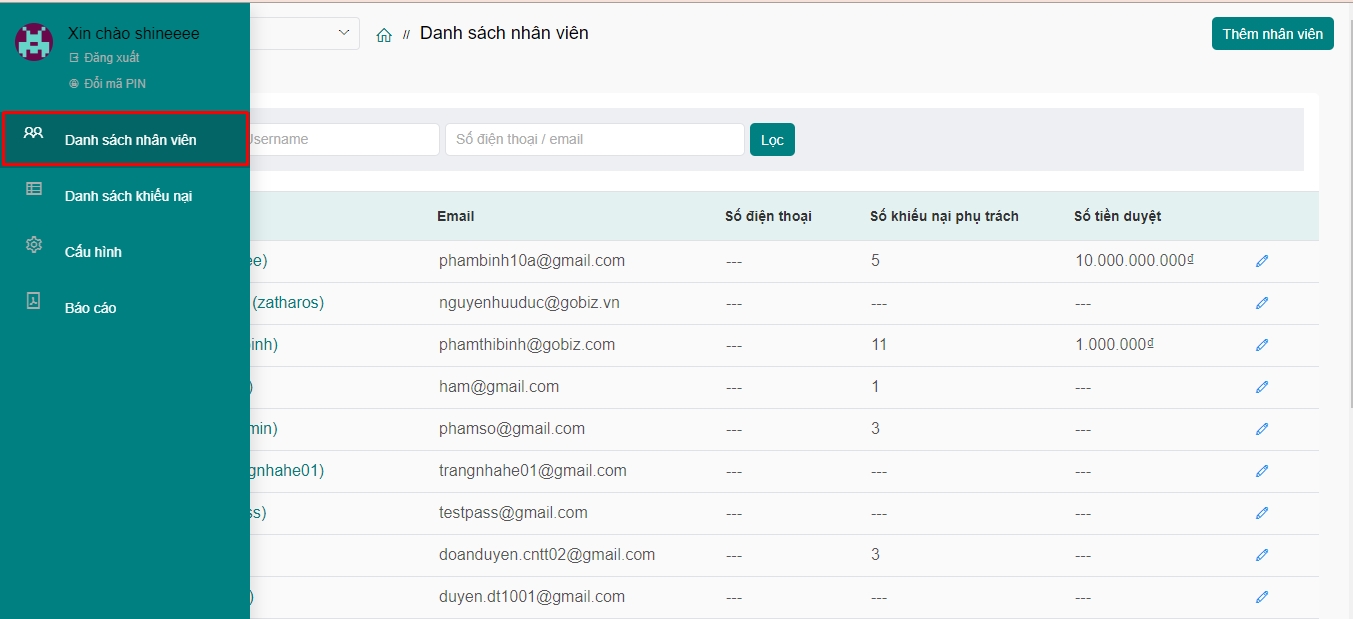
Task: Edit the doanduyen.cntt02@gmail.com row
Action: pos(1262,555)
